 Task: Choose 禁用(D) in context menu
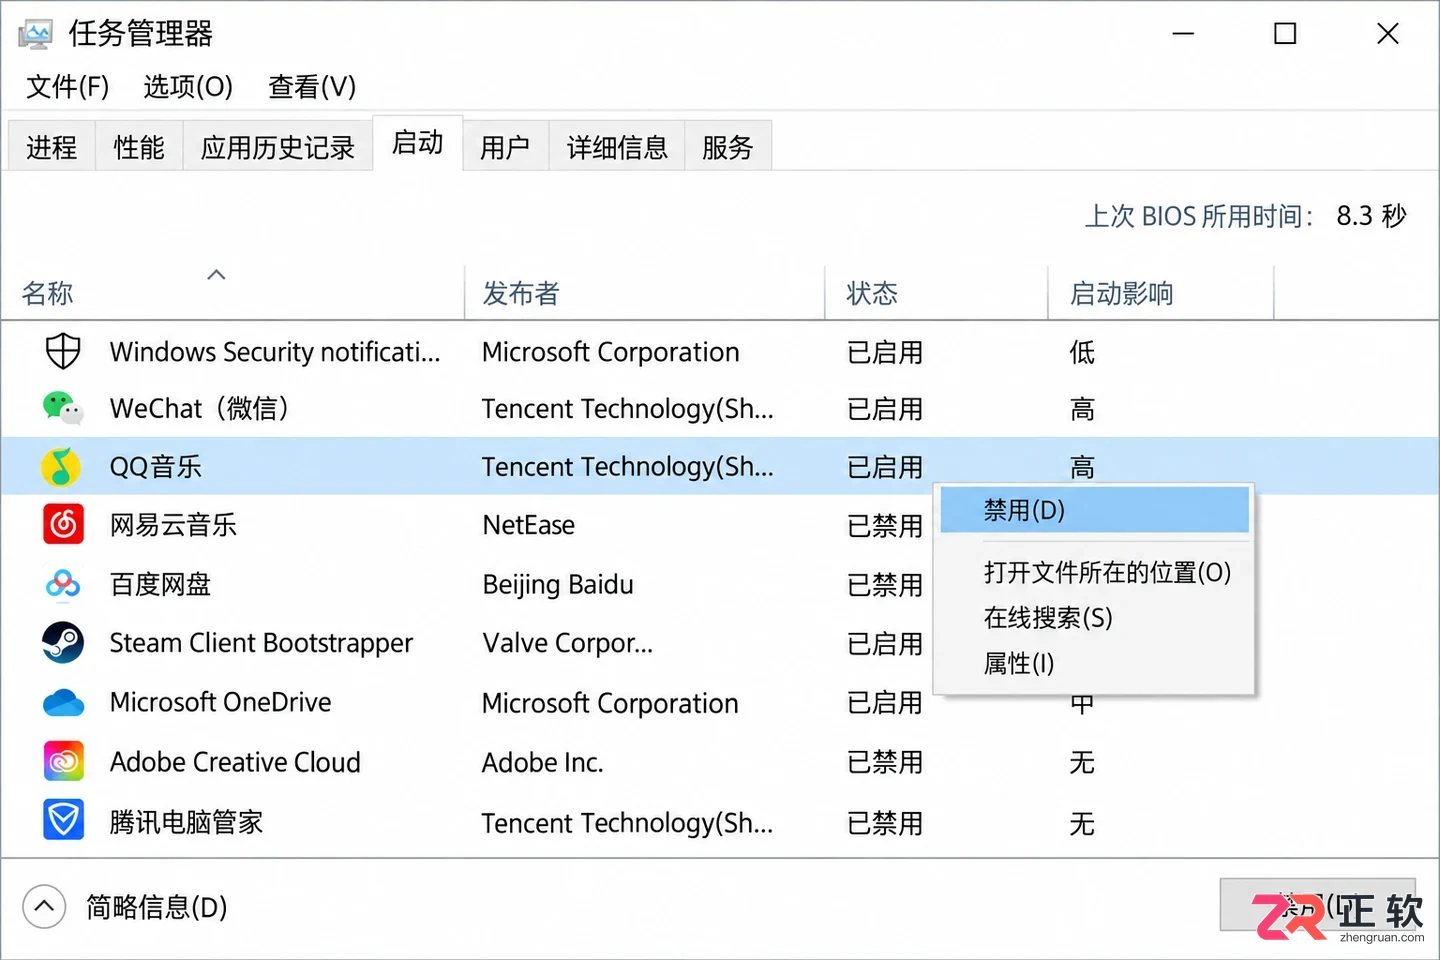pyautogui.click(x=1095, y=510)
